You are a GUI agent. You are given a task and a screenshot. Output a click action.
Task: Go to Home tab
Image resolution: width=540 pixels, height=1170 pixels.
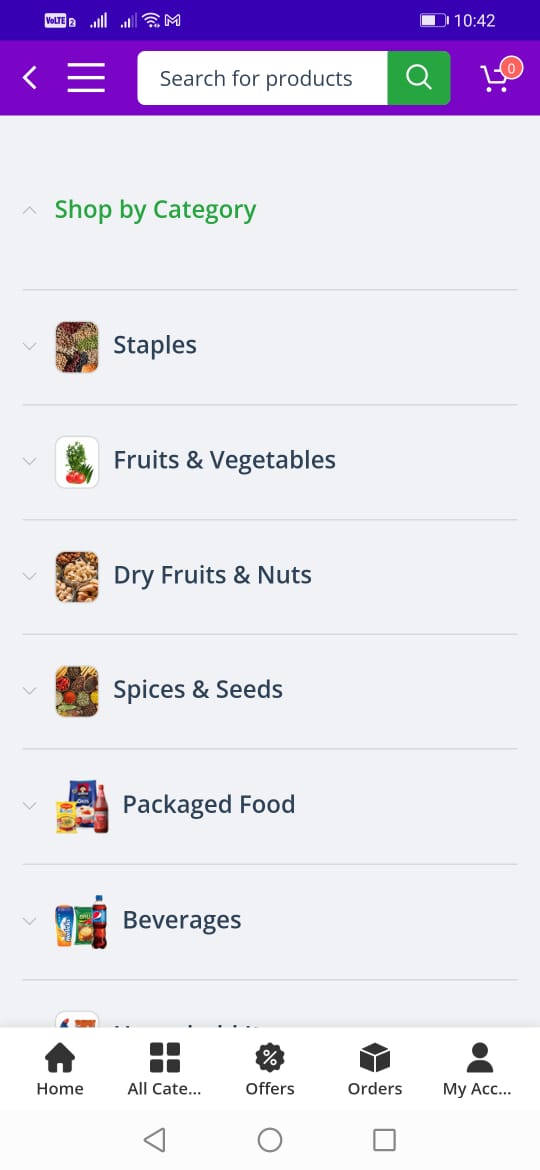[x=60, y=1069]
